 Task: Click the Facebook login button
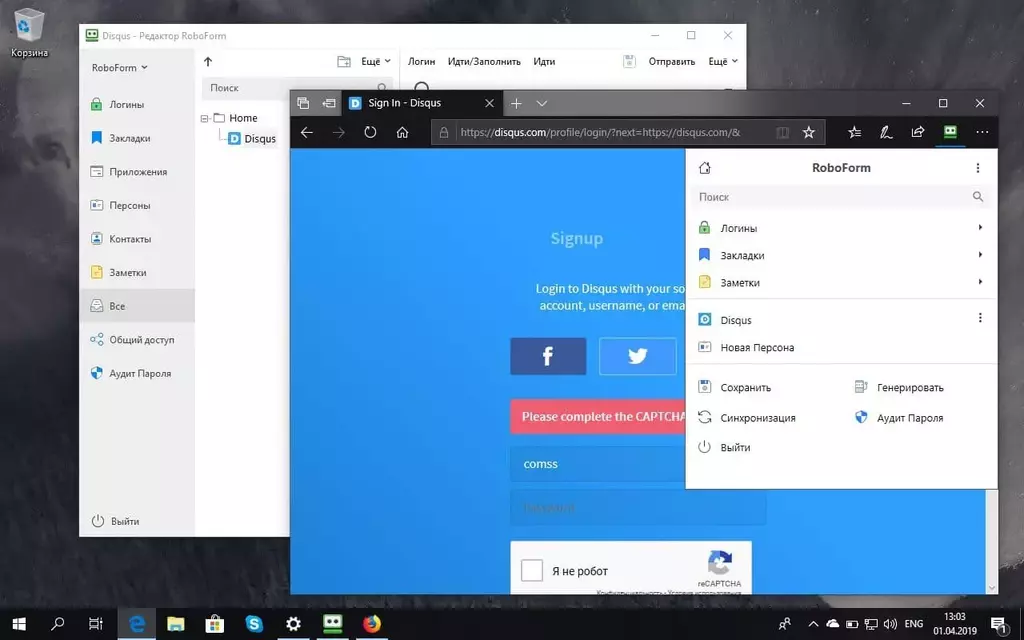coord(548,356)
